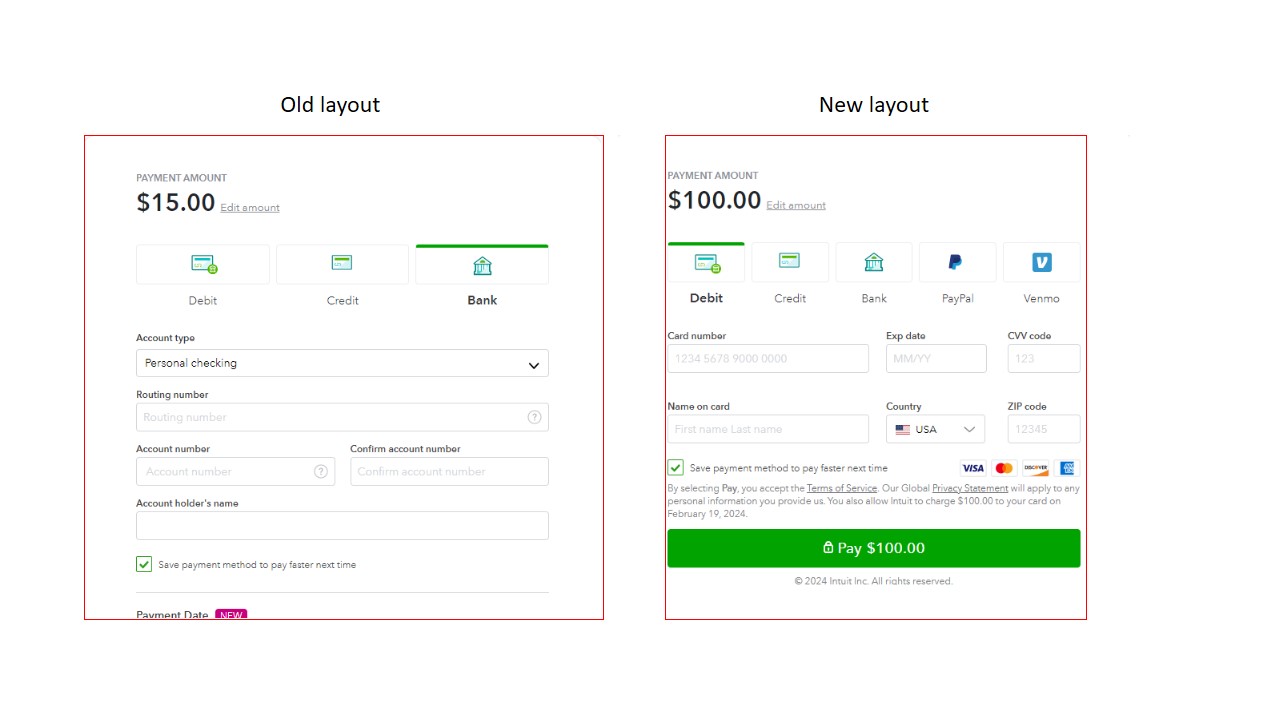Select Credit icon in old layout

coord(342,264)
